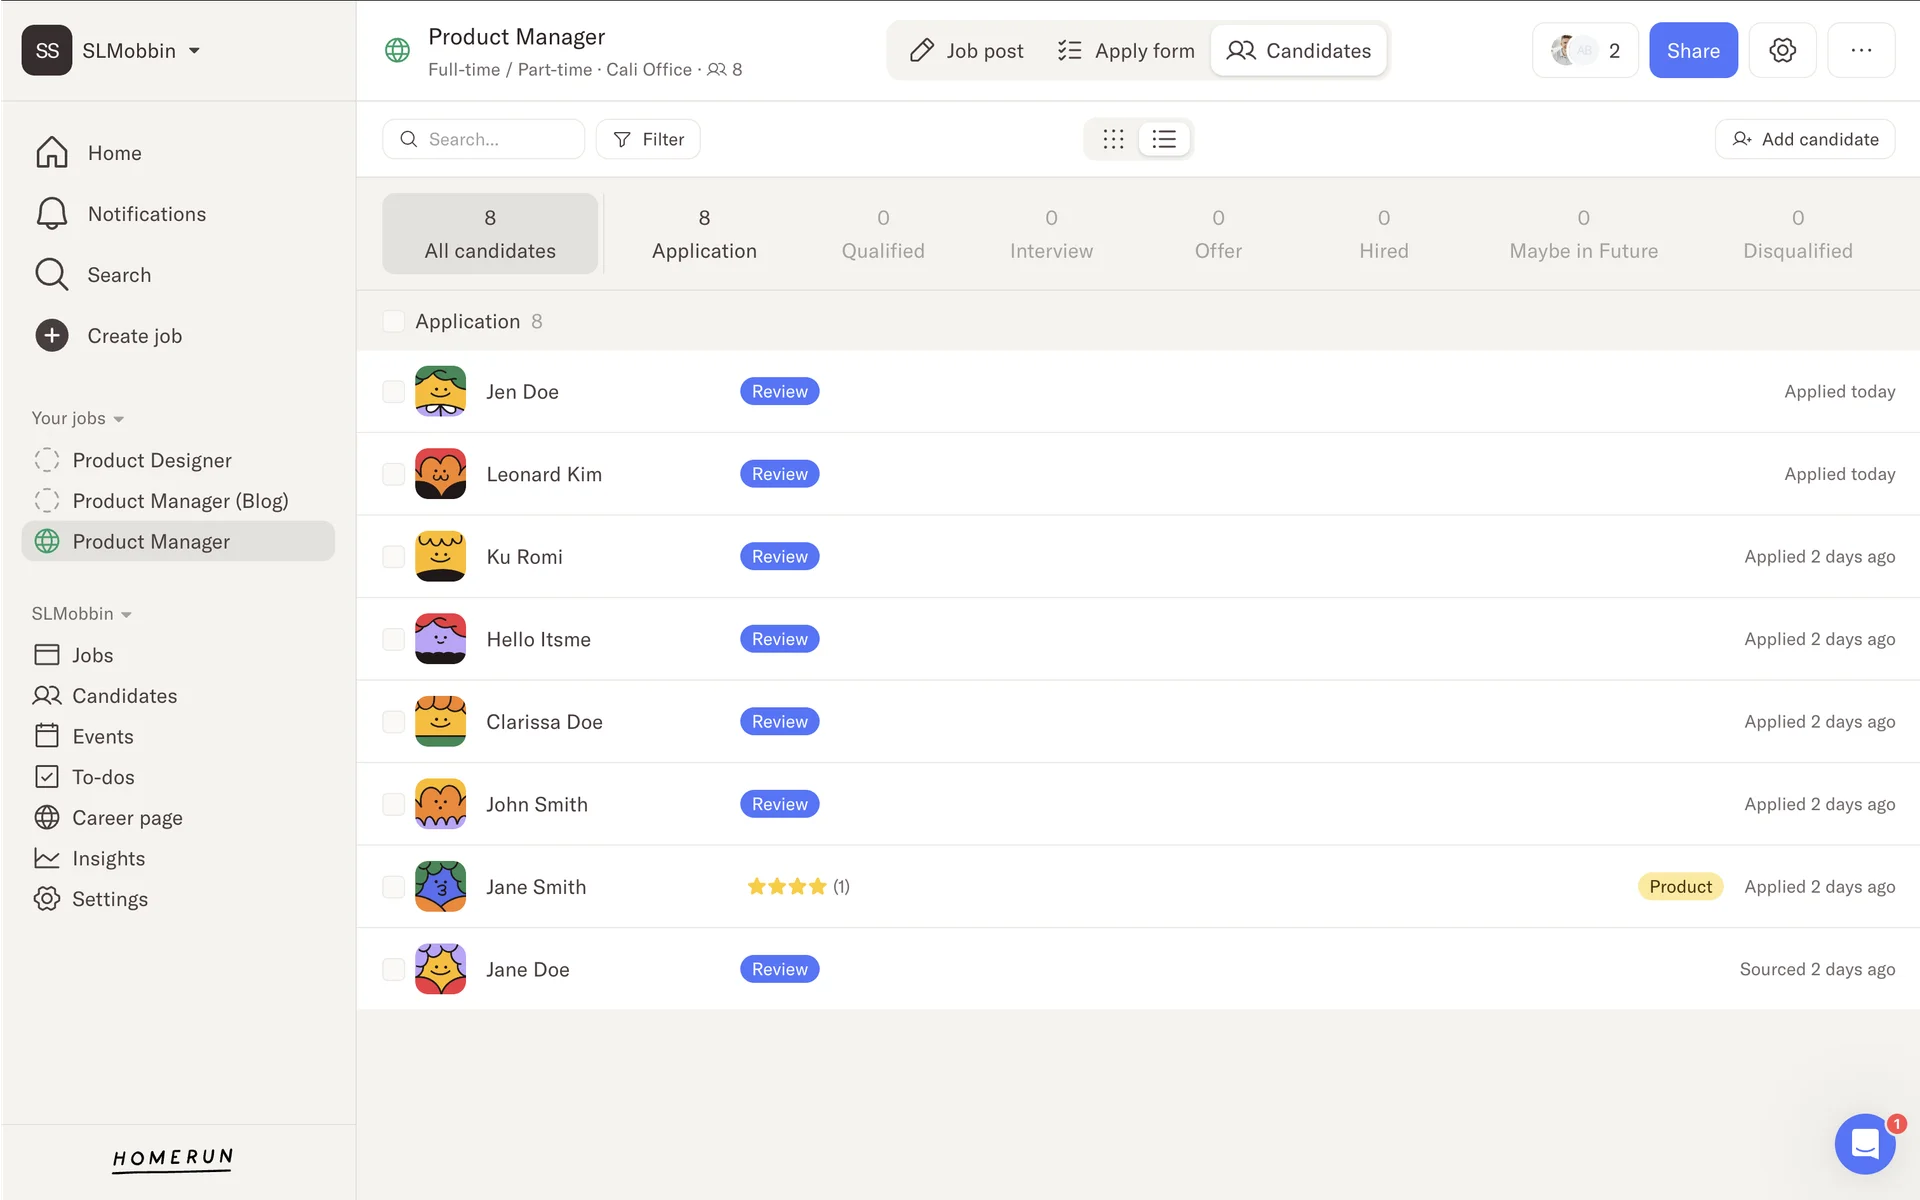Open the Job post tab
This screenshot has height=1200, width=1920.
pos(966,50)
